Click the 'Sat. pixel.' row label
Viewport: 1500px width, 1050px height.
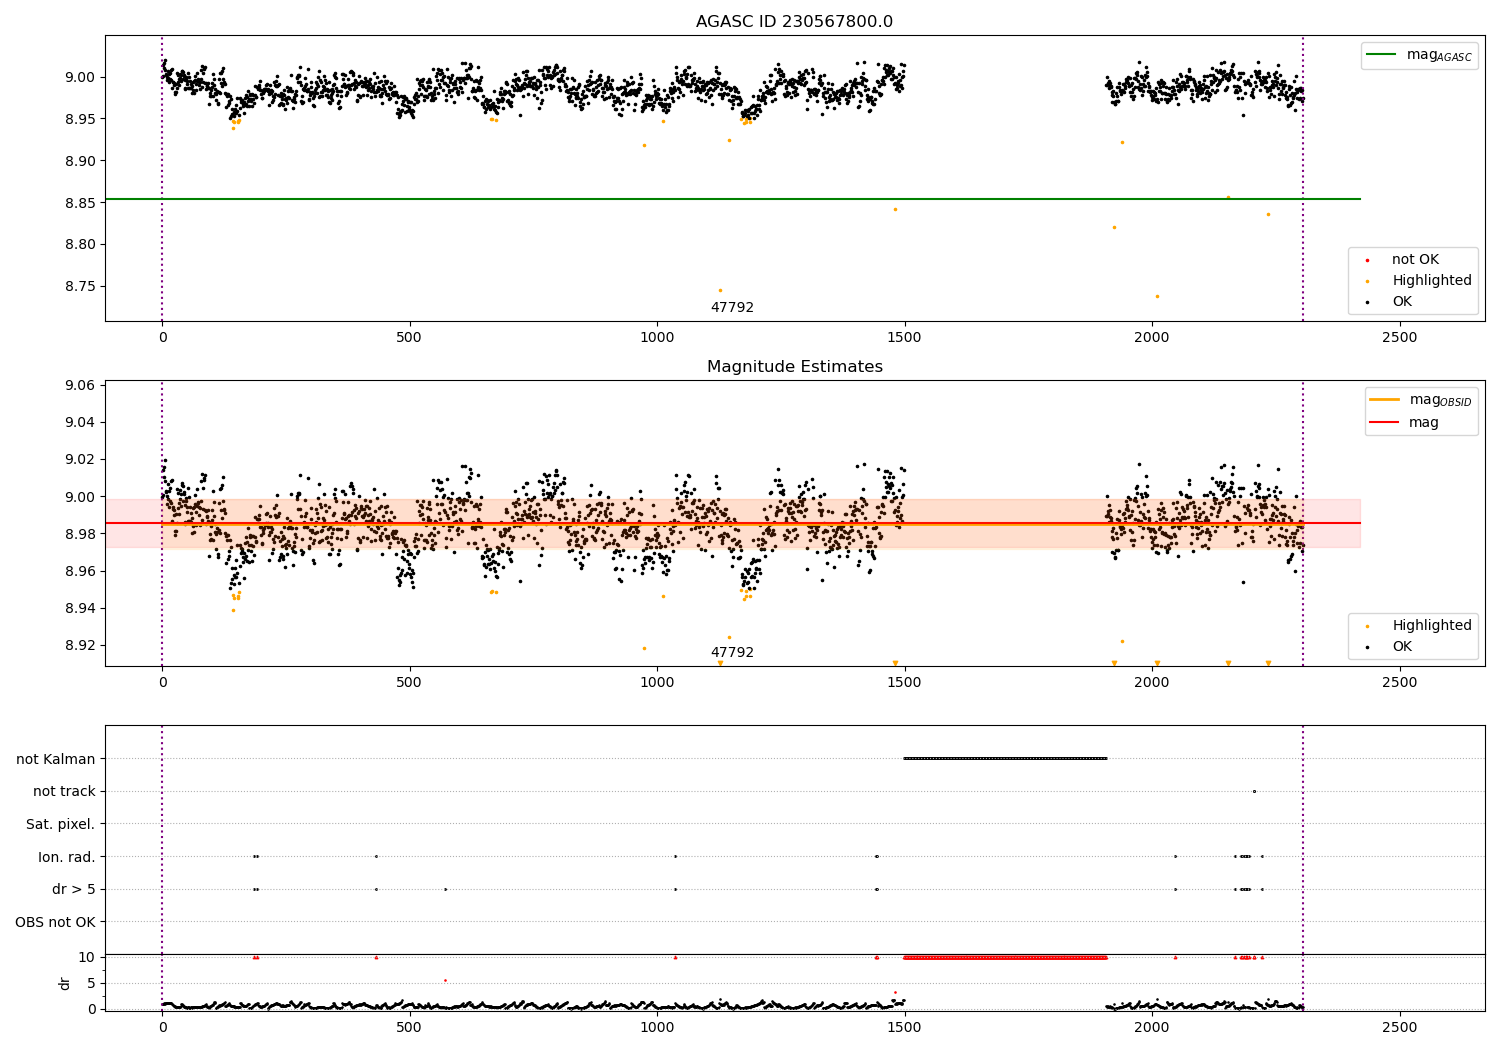(61, 824)
